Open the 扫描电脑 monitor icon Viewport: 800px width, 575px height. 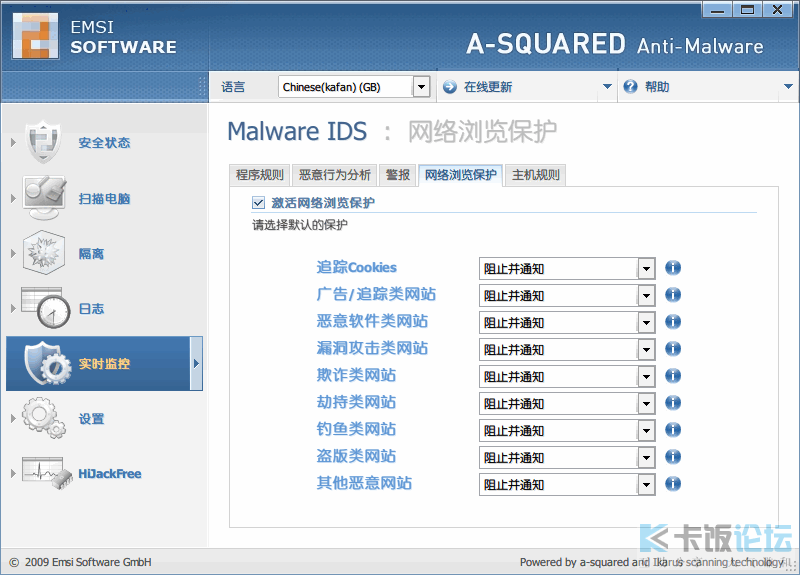(44, 197)
